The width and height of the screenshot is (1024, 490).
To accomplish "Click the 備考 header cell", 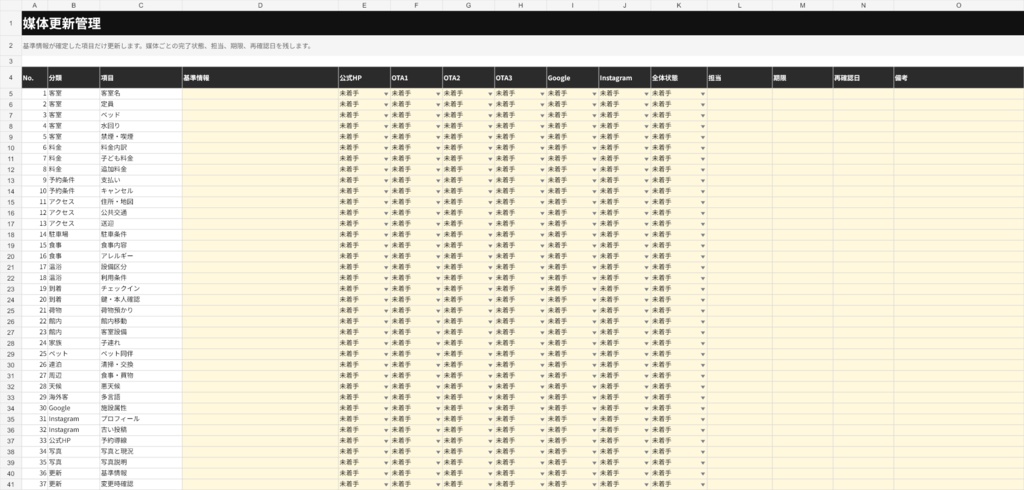I will (959, 78).
